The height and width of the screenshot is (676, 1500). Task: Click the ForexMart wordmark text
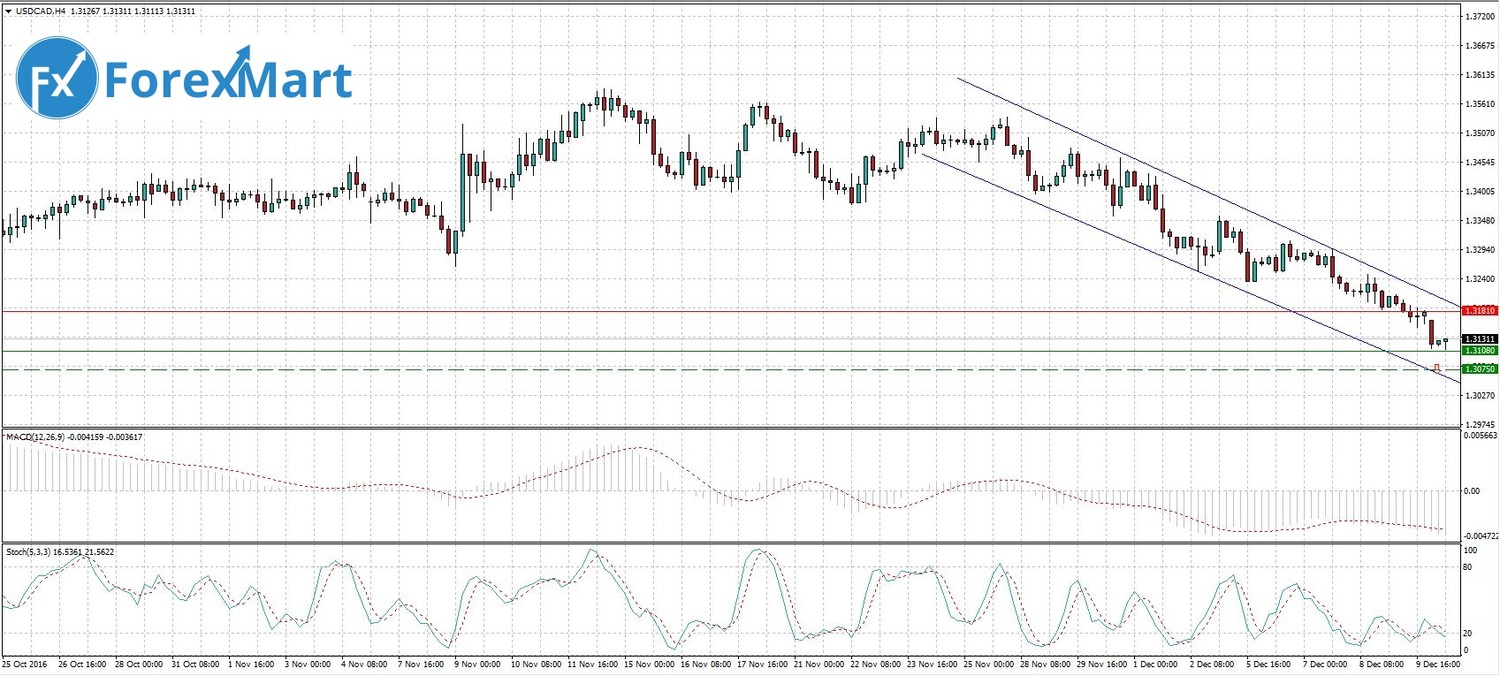(228, 80)
